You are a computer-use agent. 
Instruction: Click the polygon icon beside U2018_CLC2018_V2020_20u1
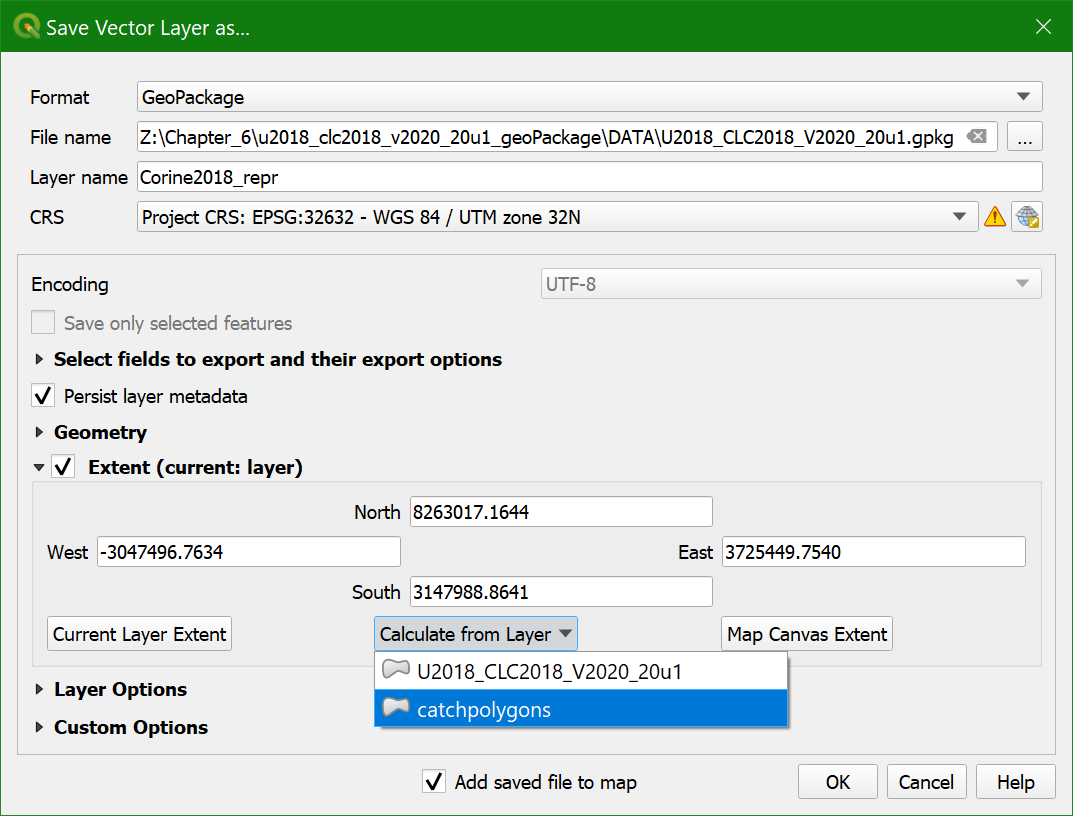[x=396, y=670]
